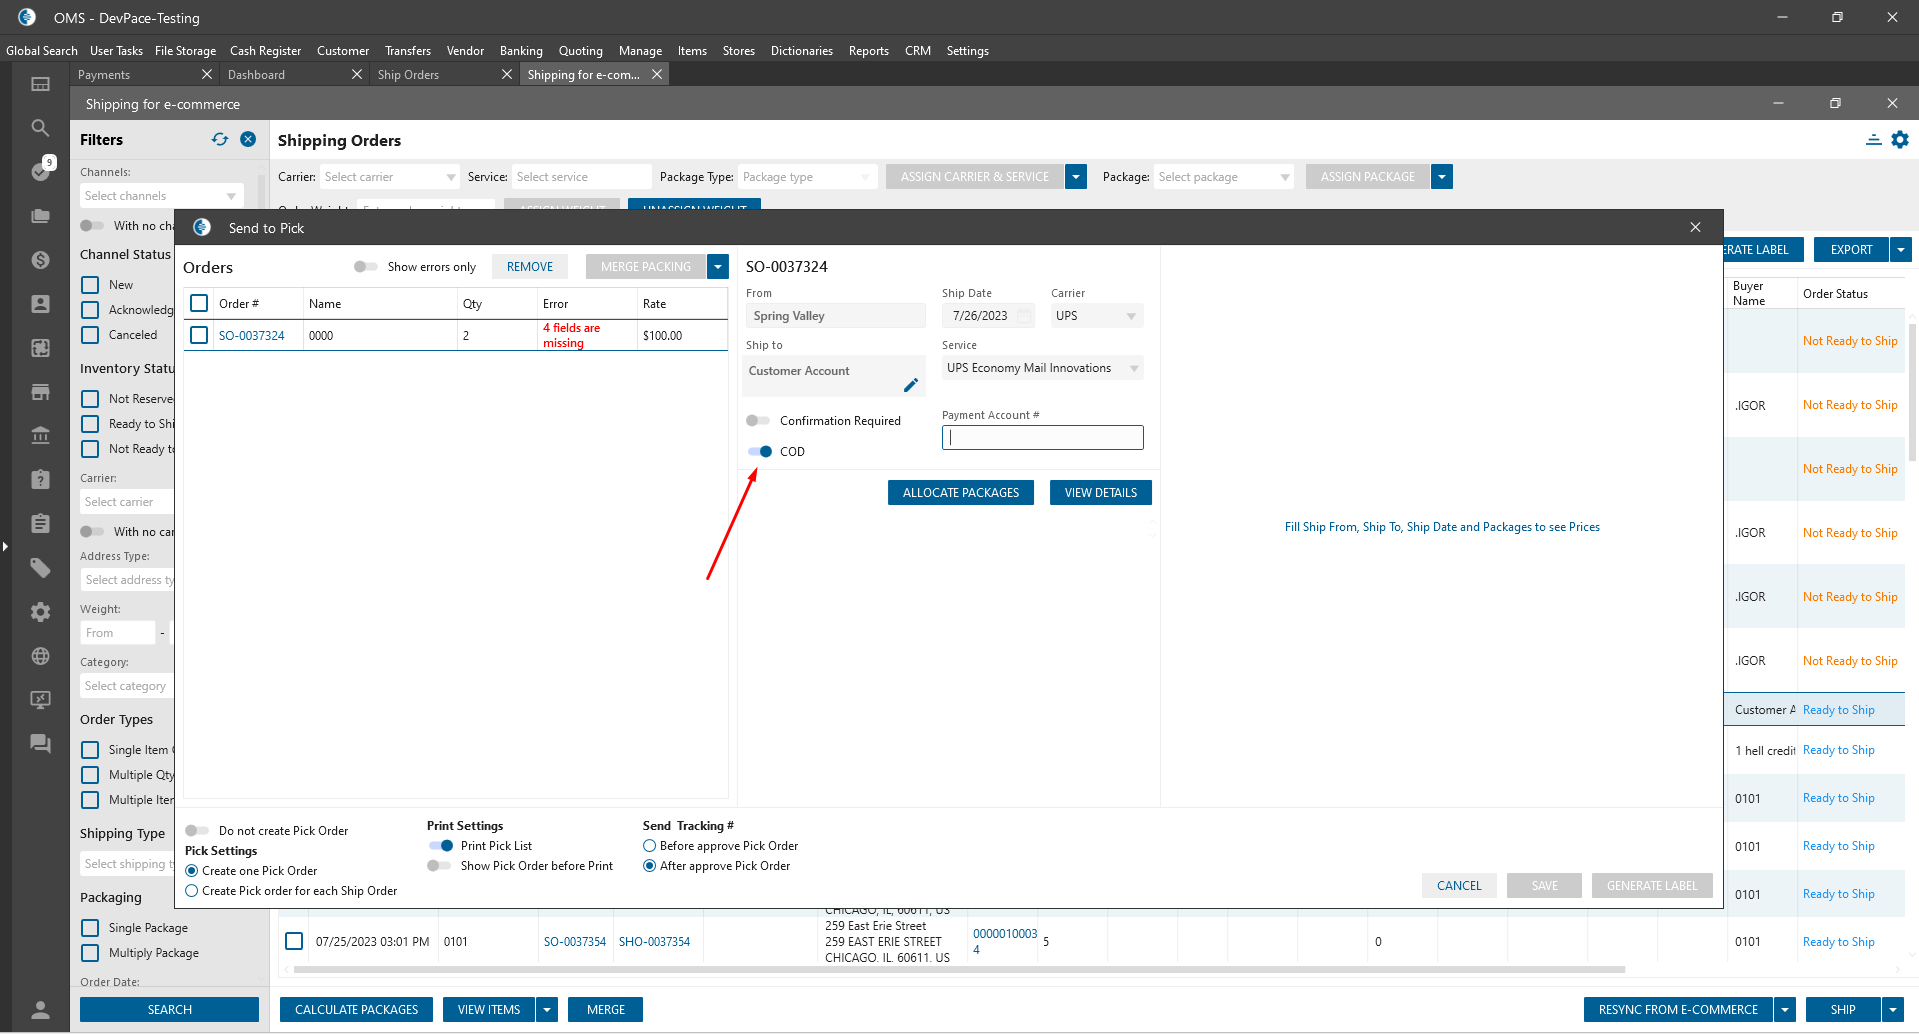Screen dimensions: 1919x1034
Task: Open user profile icon at sidebar bottom
Action: click(40, 1009)
